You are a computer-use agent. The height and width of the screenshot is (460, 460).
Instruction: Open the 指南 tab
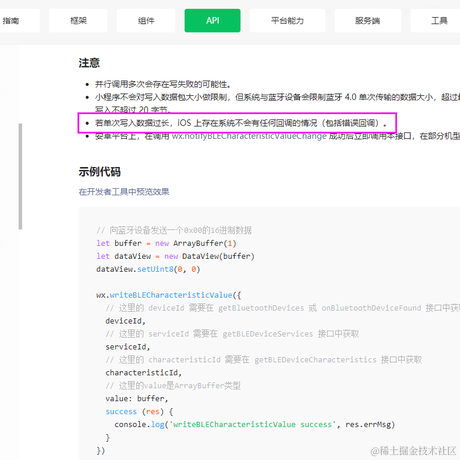(x=19, y=21)
